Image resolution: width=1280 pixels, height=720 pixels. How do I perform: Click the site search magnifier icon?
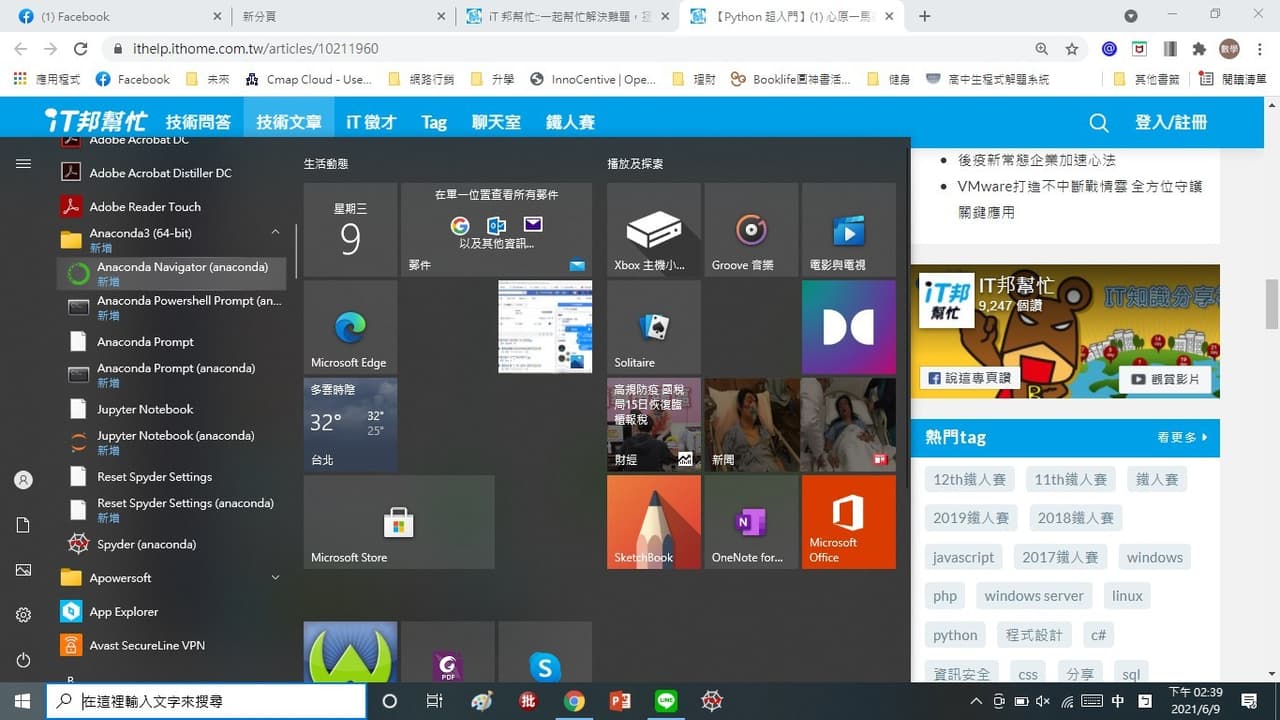[1098, 123]
